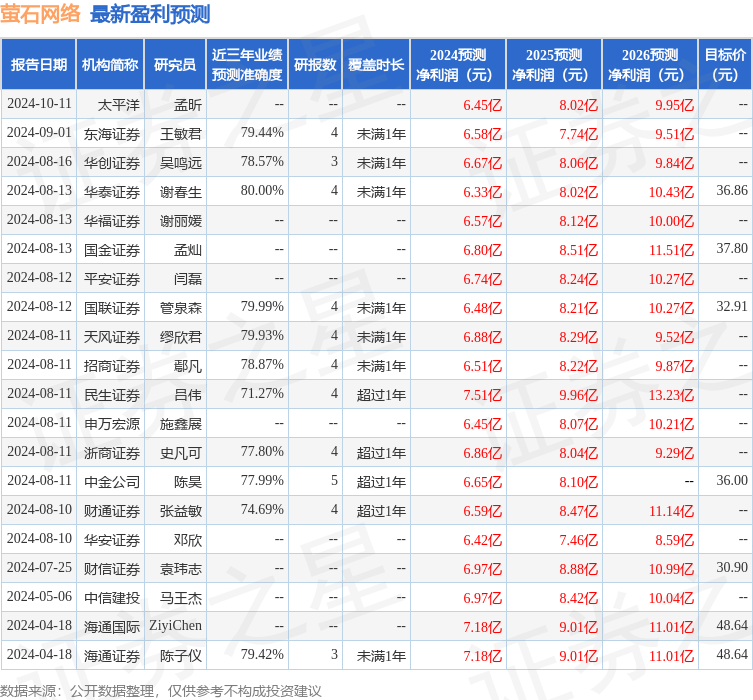Click researcher 陈子仪
The height and width of the screenshot is (700, 753).
pyautogui.click(x=181, y=656)
